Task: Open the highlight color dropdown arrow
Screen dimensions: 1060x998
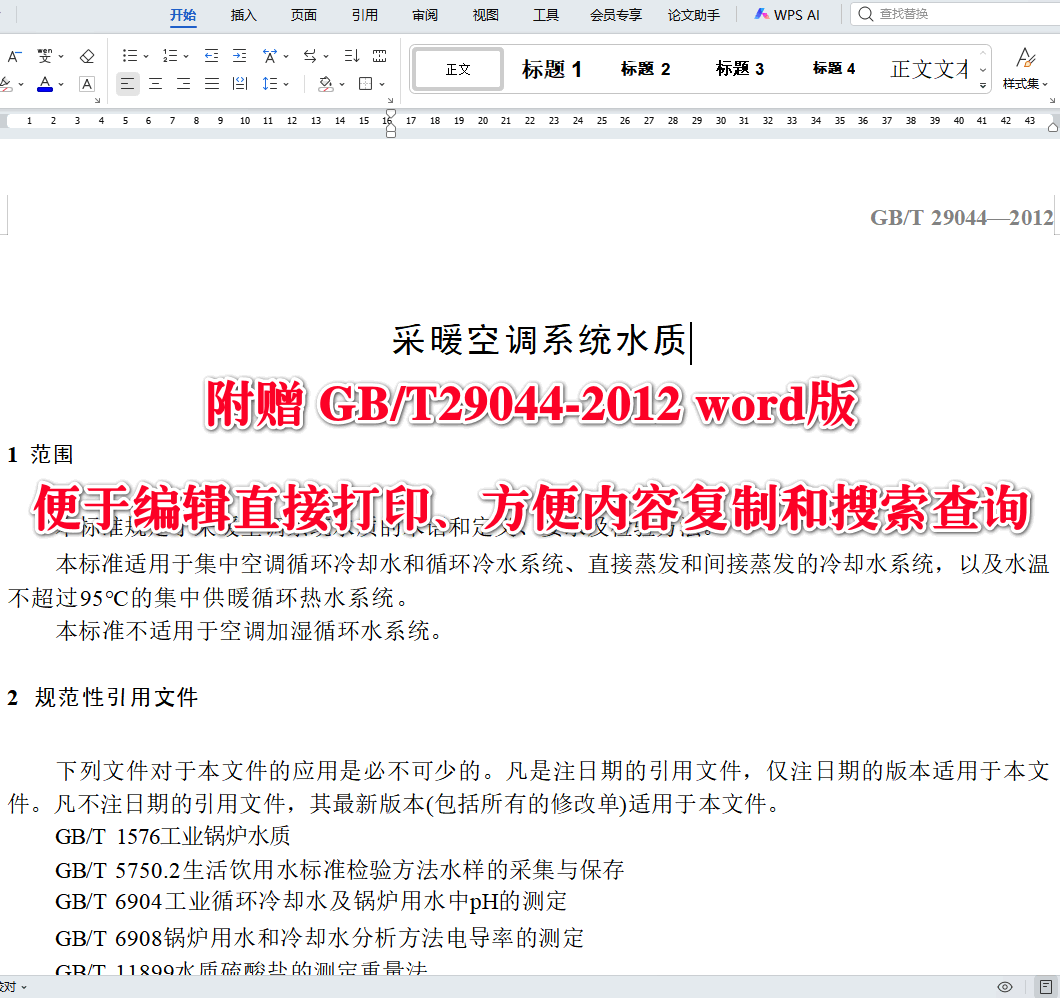Action: pyautogui.click(x=21, y=85)
